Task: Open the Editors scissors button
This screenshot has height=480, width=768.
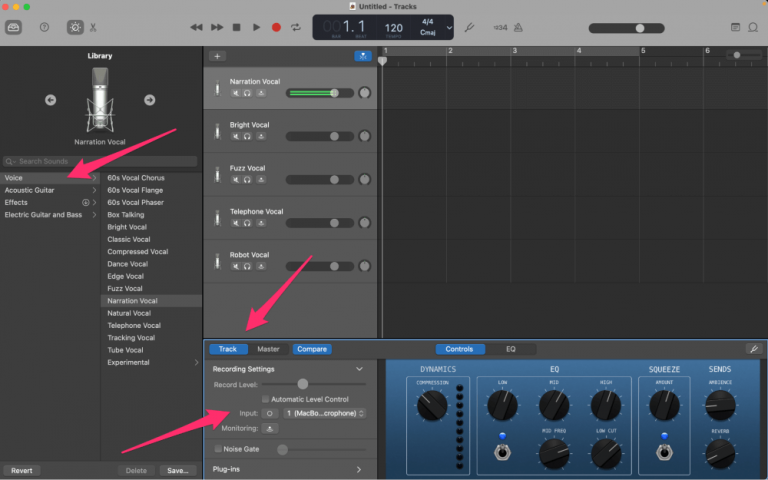Action: 93,27
